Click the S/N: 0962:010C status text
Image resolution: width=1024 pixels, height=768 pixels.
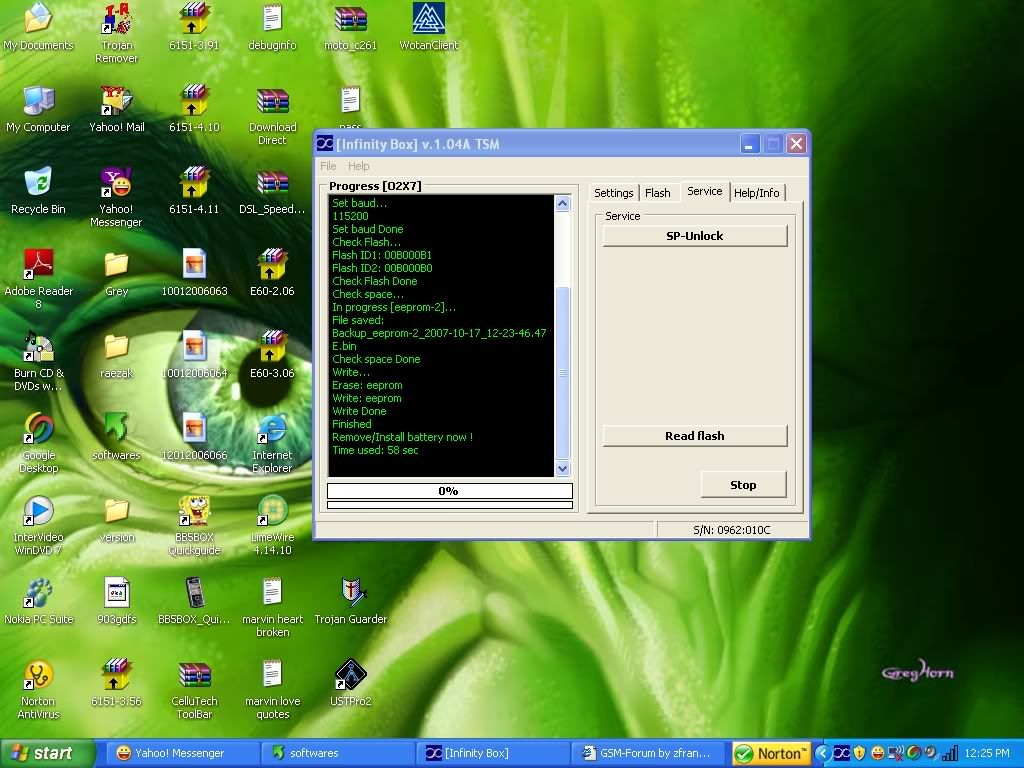731,530
